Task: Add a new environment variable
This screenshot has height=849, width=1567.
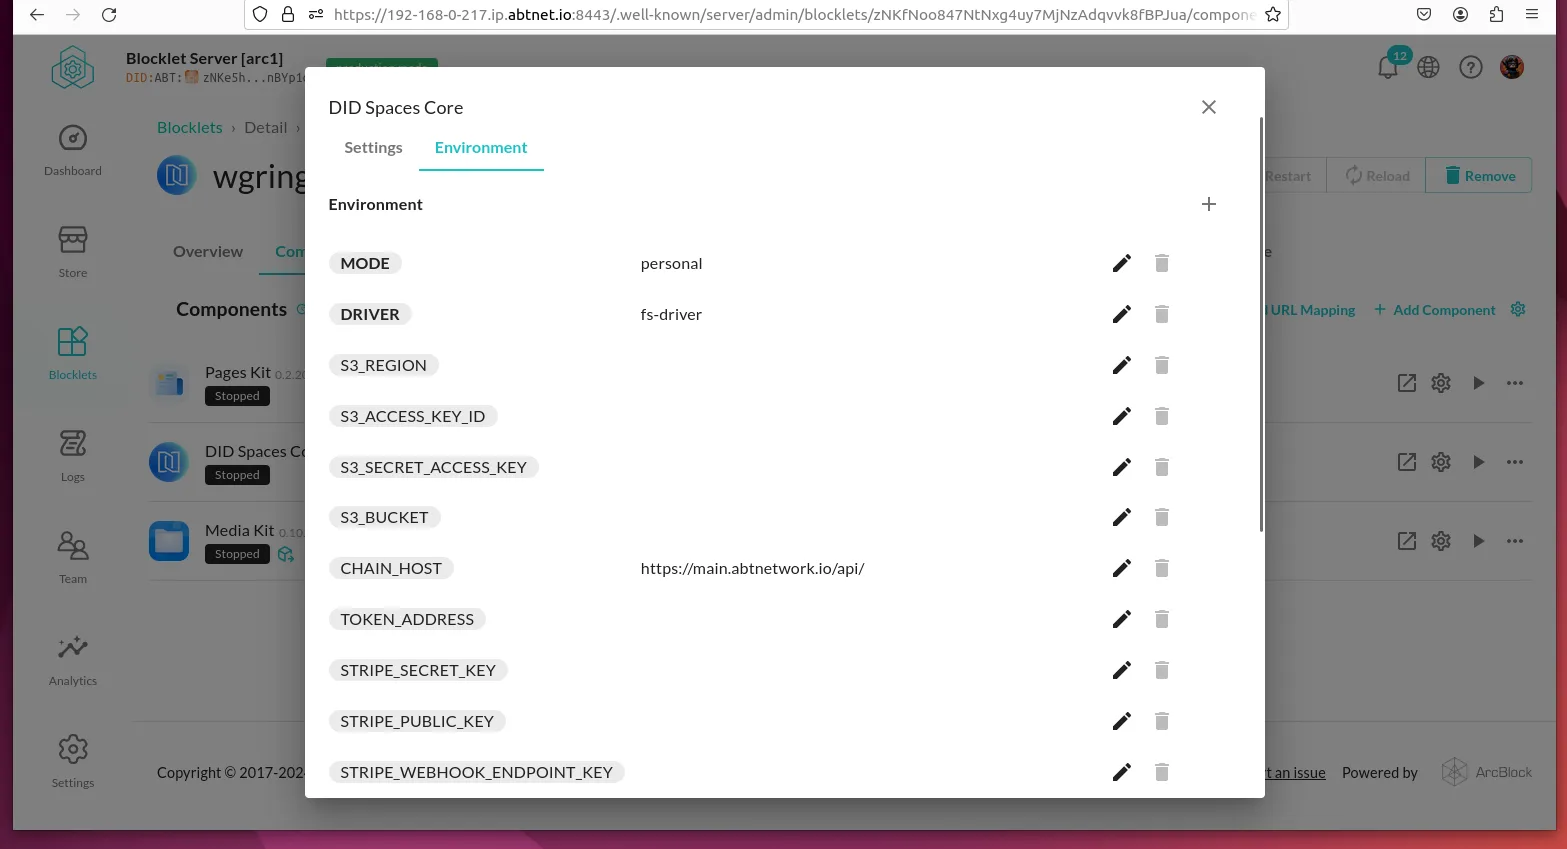Action: coord(1209,204)
